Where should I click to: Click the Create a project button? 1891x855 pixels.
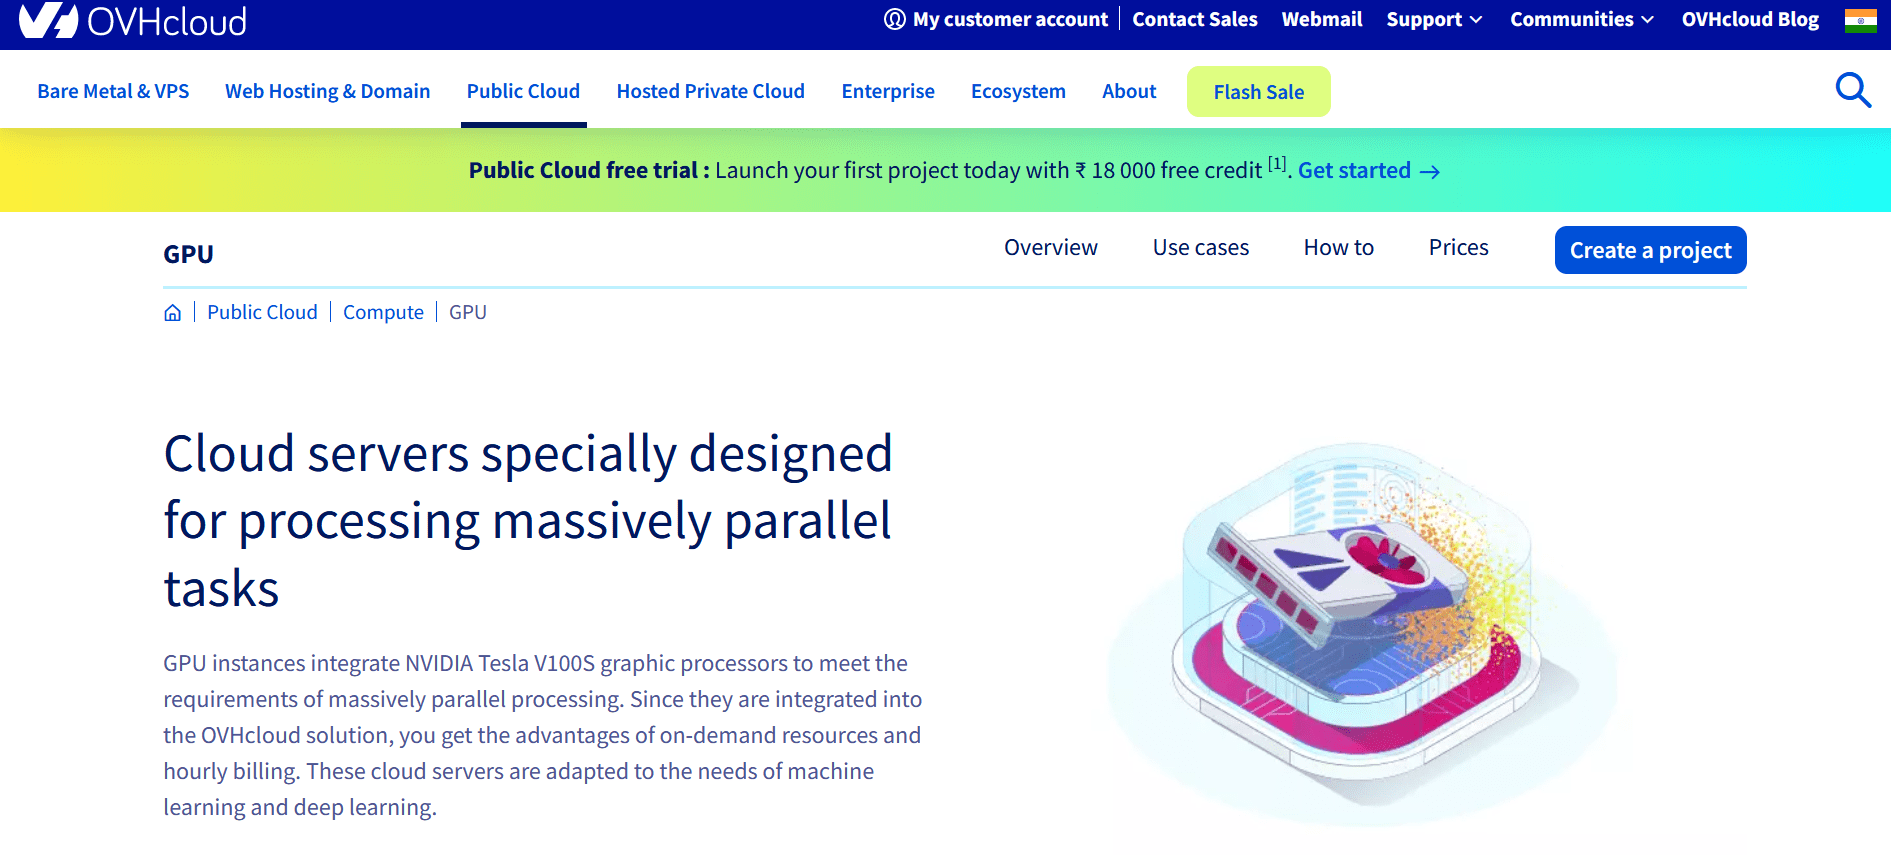pos(1650,250)
